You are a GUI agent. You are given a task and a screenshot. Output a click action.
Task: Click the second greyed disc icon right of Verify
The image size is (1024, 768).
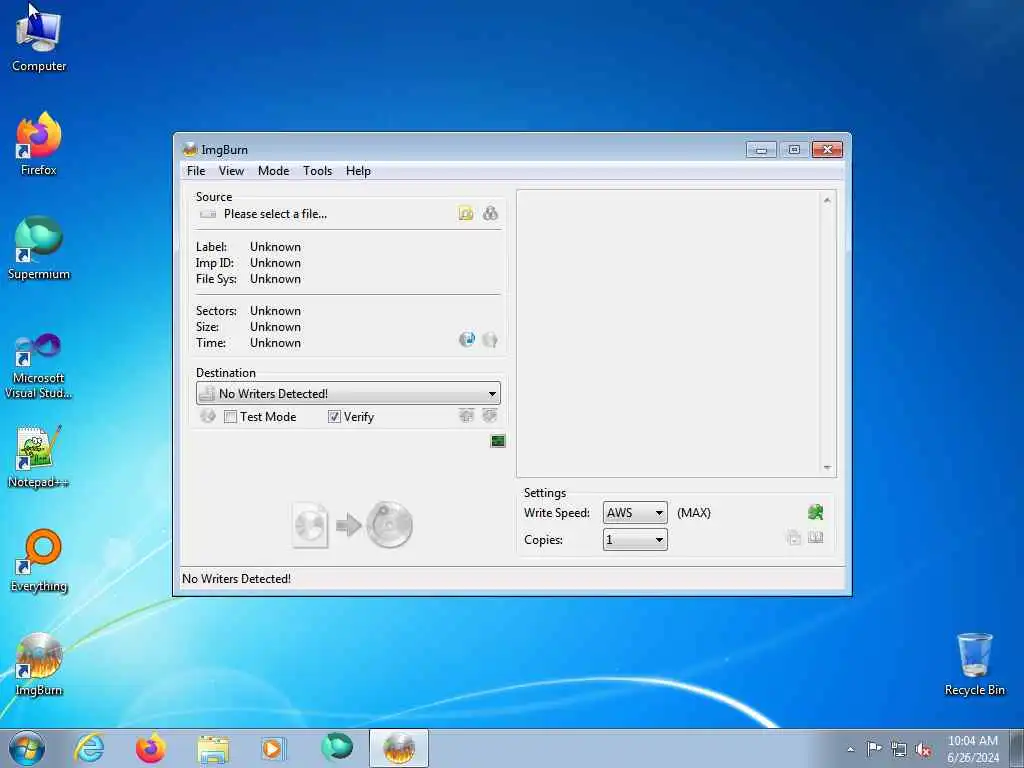[x=490, y=415]
